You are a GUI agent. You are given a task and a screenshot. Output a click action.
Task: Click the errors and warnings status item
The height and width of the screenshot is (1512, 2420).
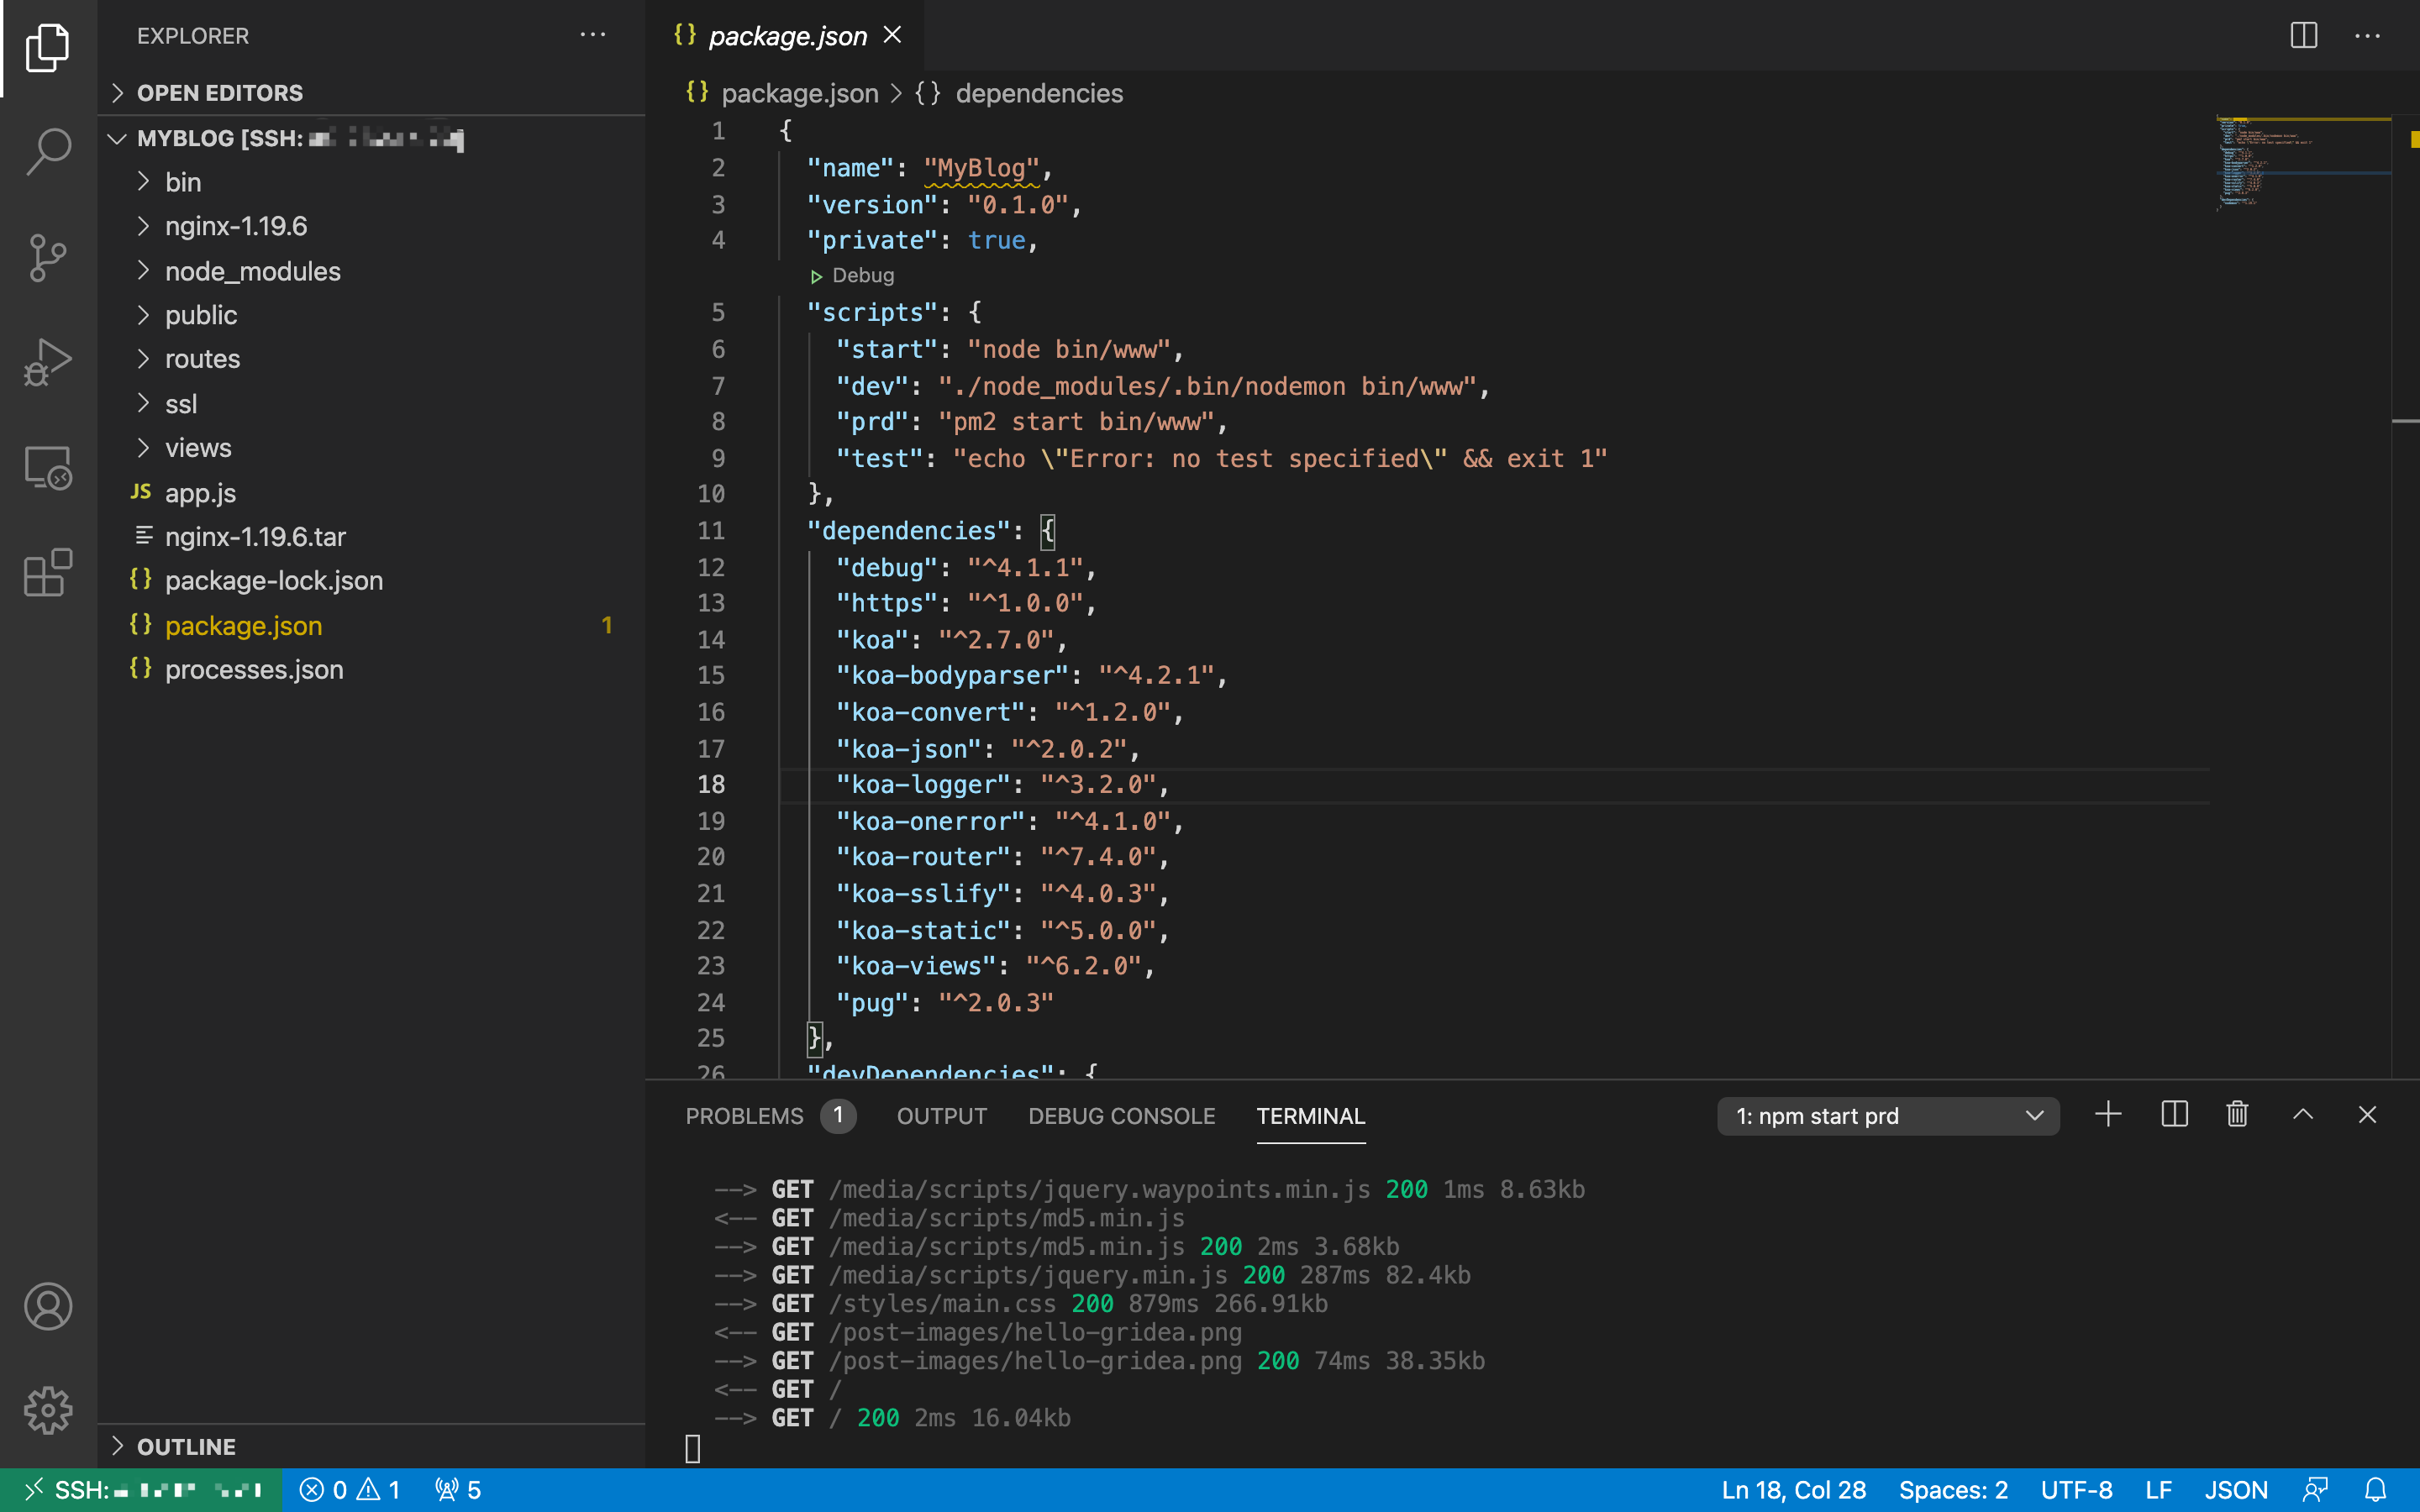tap(350, 1490)
